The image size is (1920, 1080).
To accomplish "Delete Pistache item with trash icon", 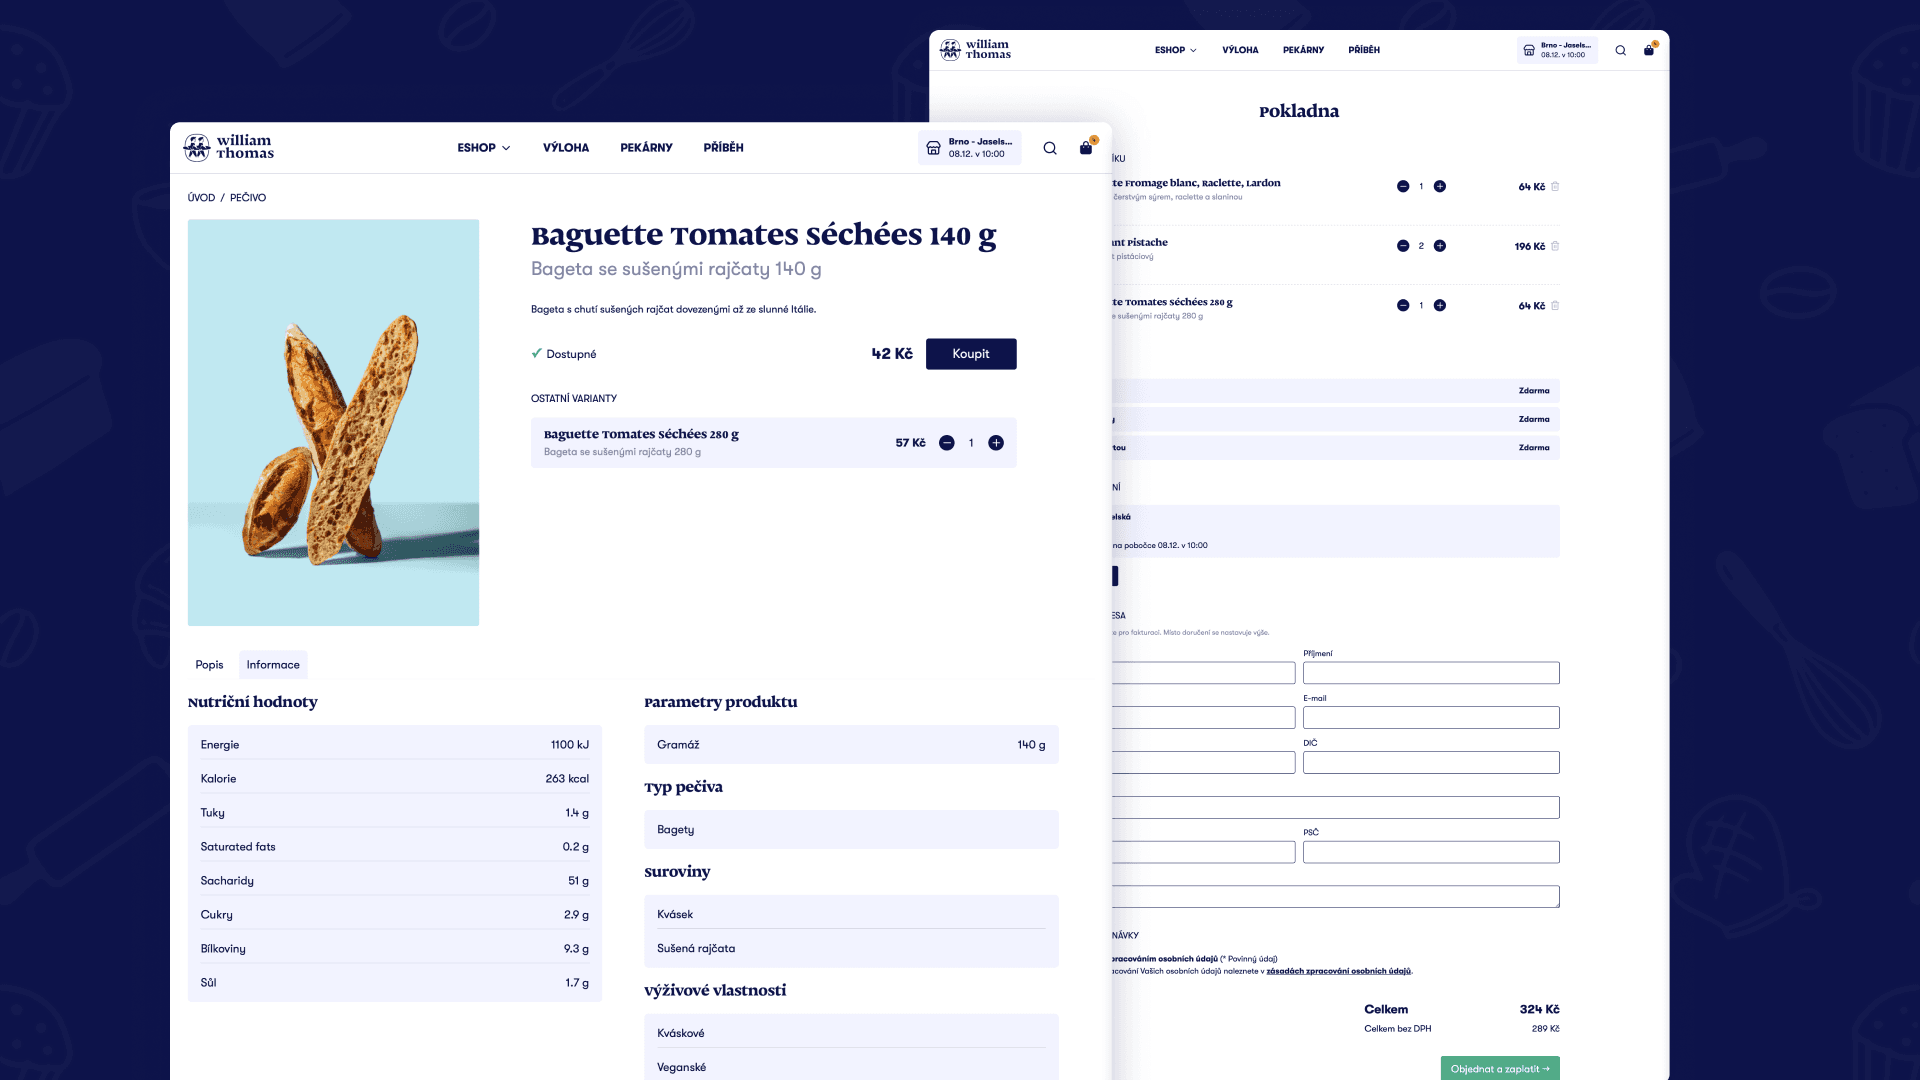I will [x=1555, y=246].
